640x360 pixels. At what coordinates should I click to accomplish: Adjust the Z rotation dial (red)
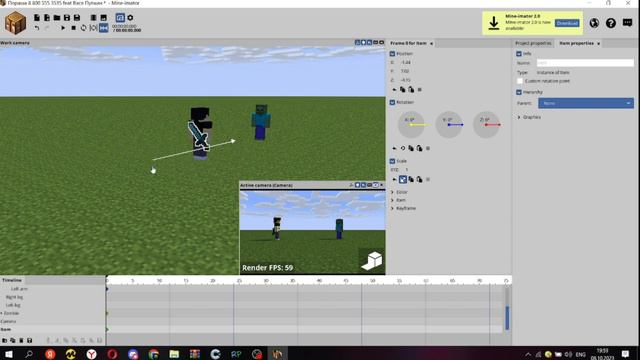click(487, 124)
